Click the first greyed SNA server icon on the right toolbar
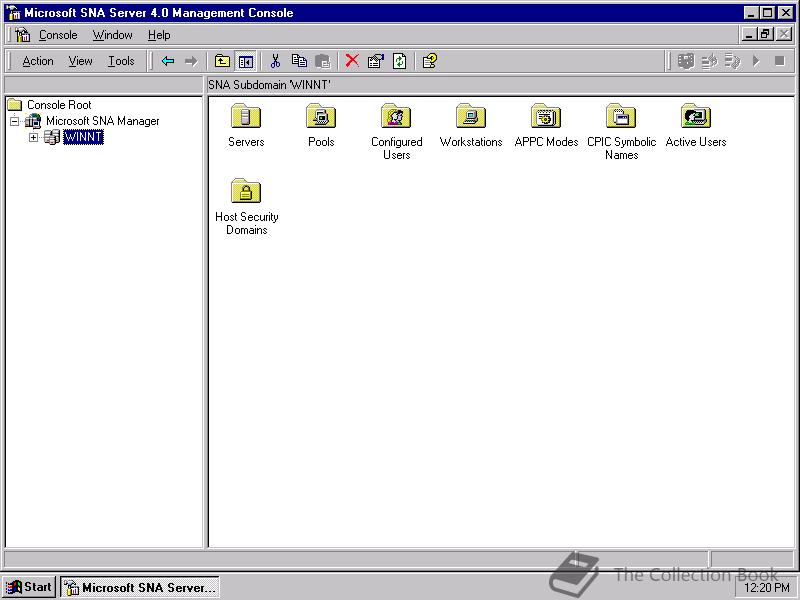Screen dimensions: 800x600 (686, 62)
